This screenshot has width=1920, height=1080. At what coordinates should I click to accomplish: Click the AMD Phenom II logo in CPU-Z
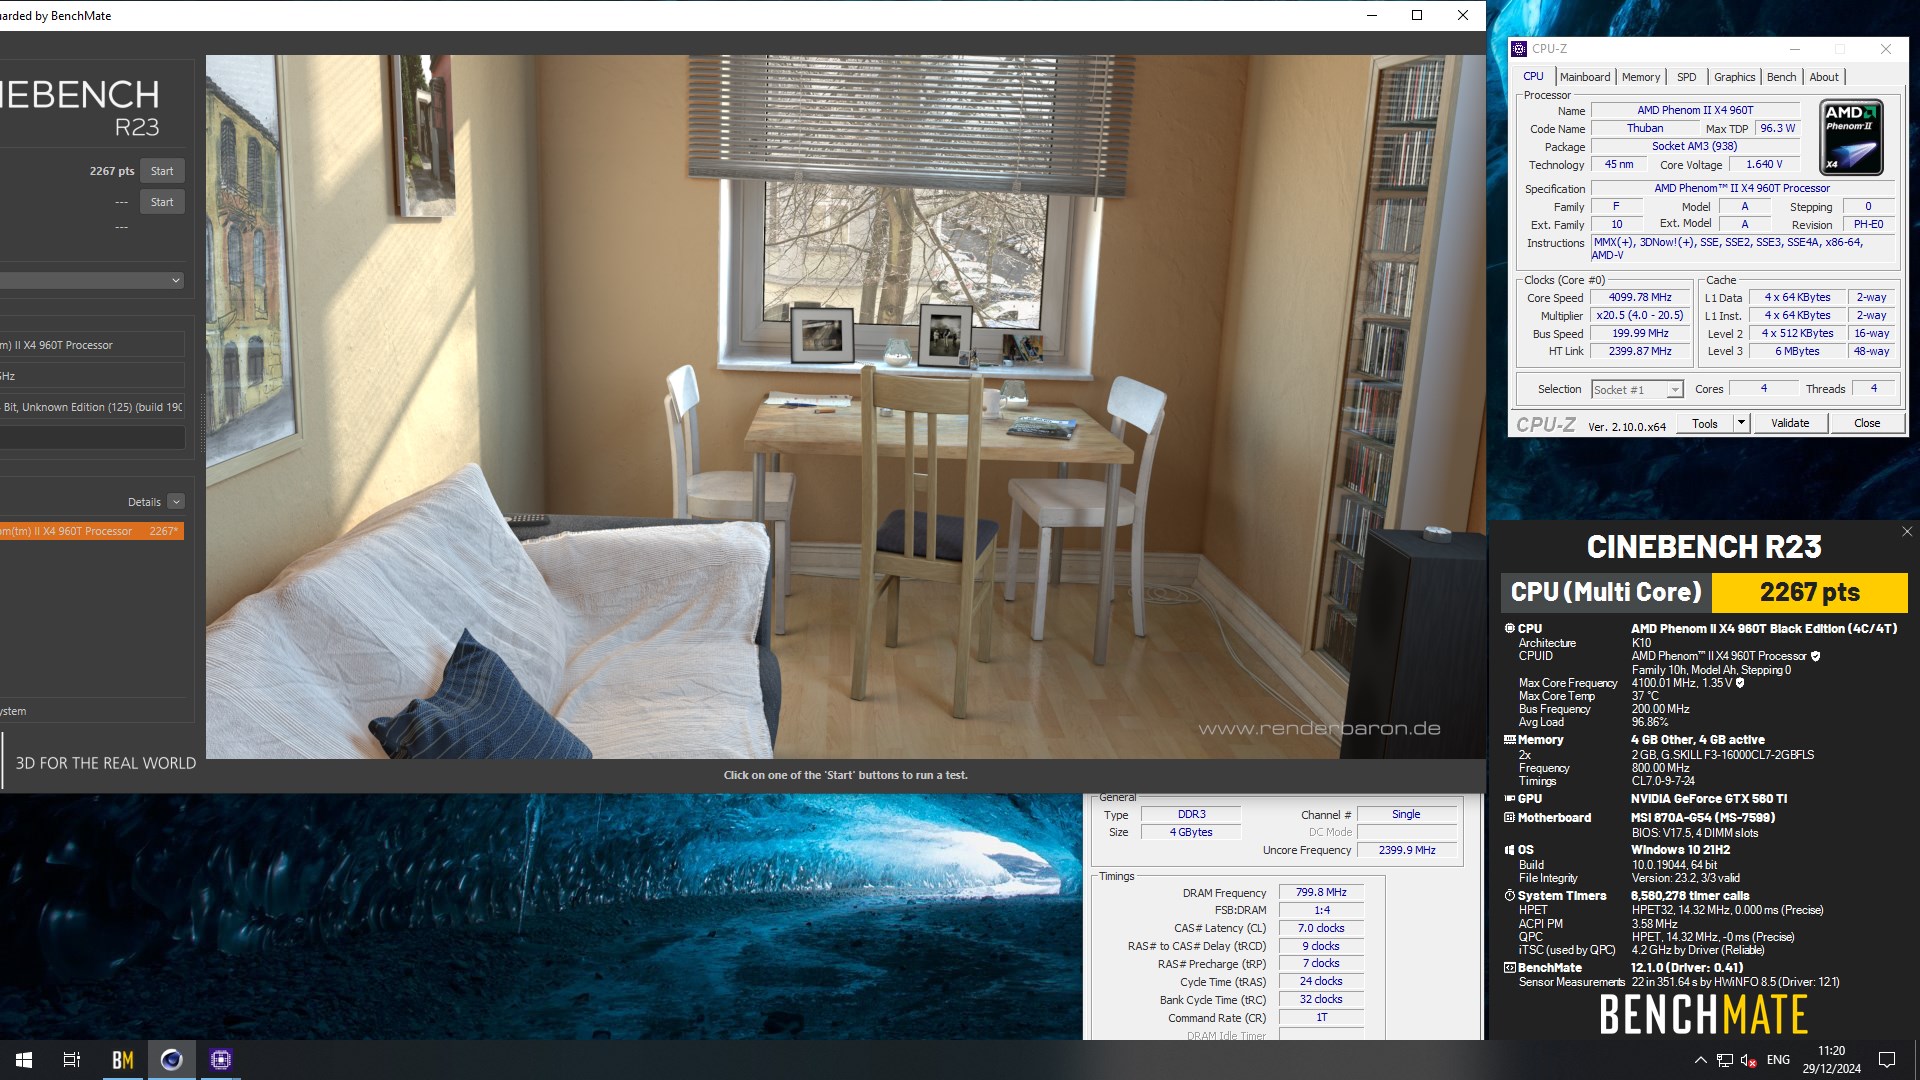(x=1851, y=137)
